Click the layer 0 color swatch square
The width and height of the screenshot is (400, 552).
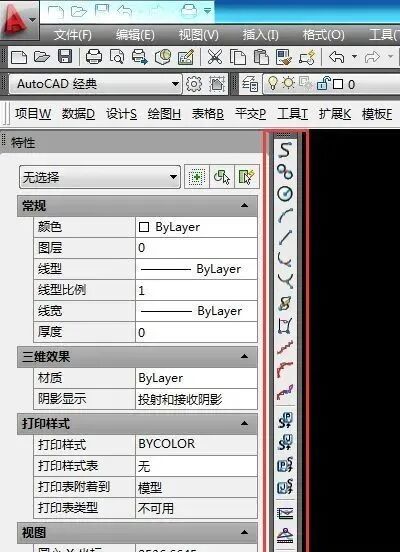click(338, 84)
